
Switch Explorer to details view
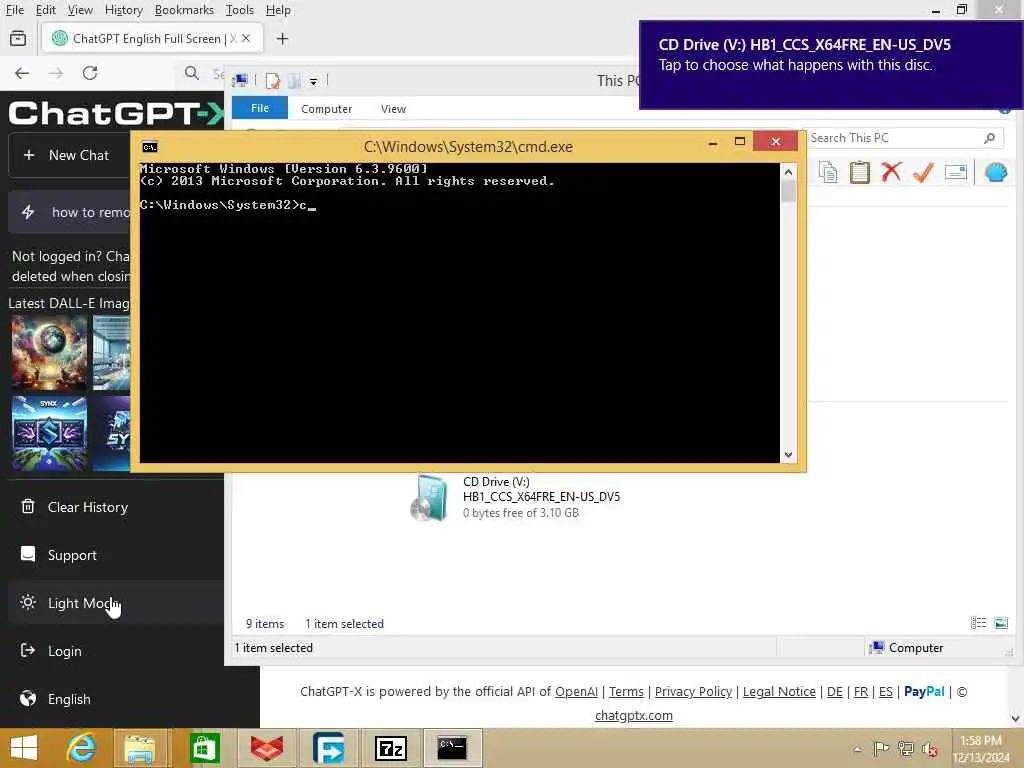[x=978, y=623]
